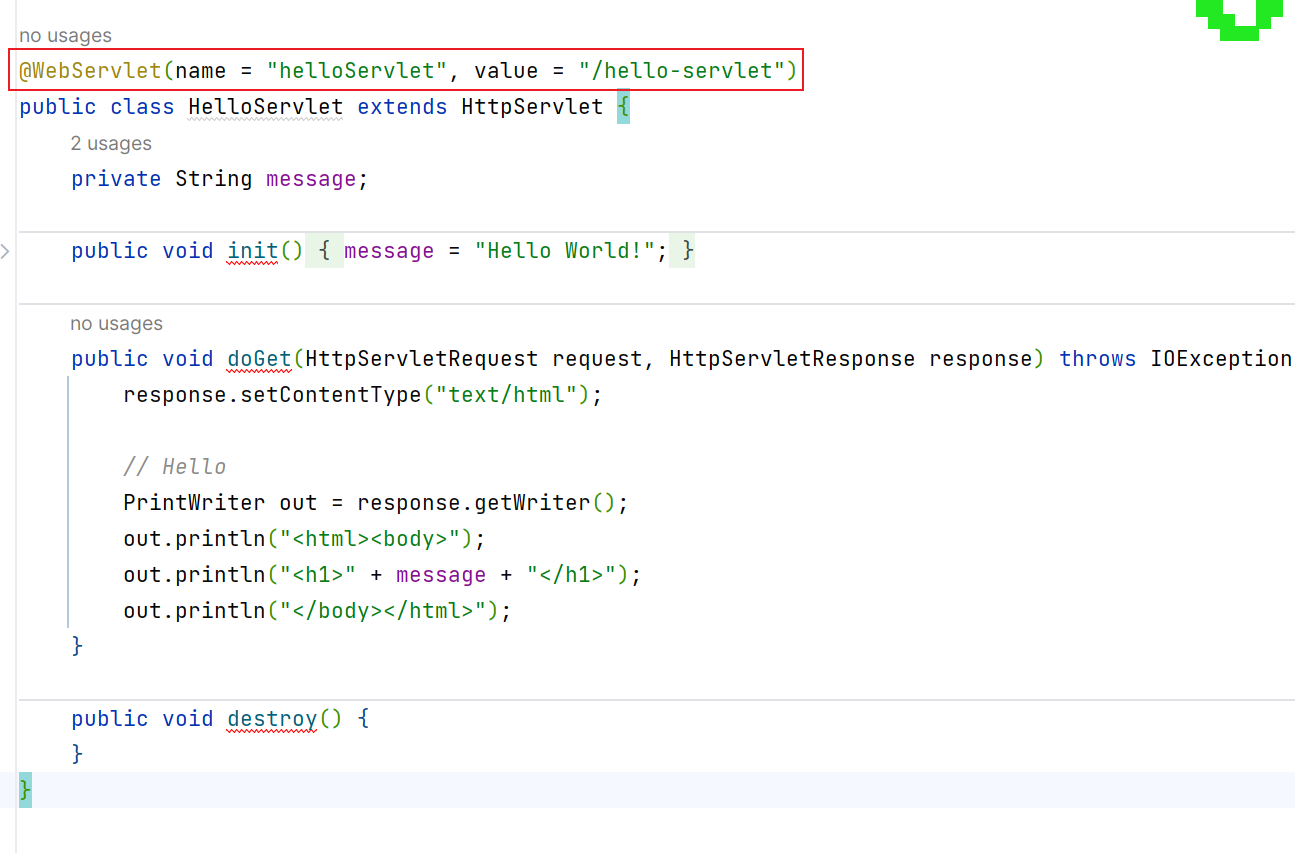Click the request parameter name
The width and height of the screenshot is (1295, 853).
click(597, 359)
